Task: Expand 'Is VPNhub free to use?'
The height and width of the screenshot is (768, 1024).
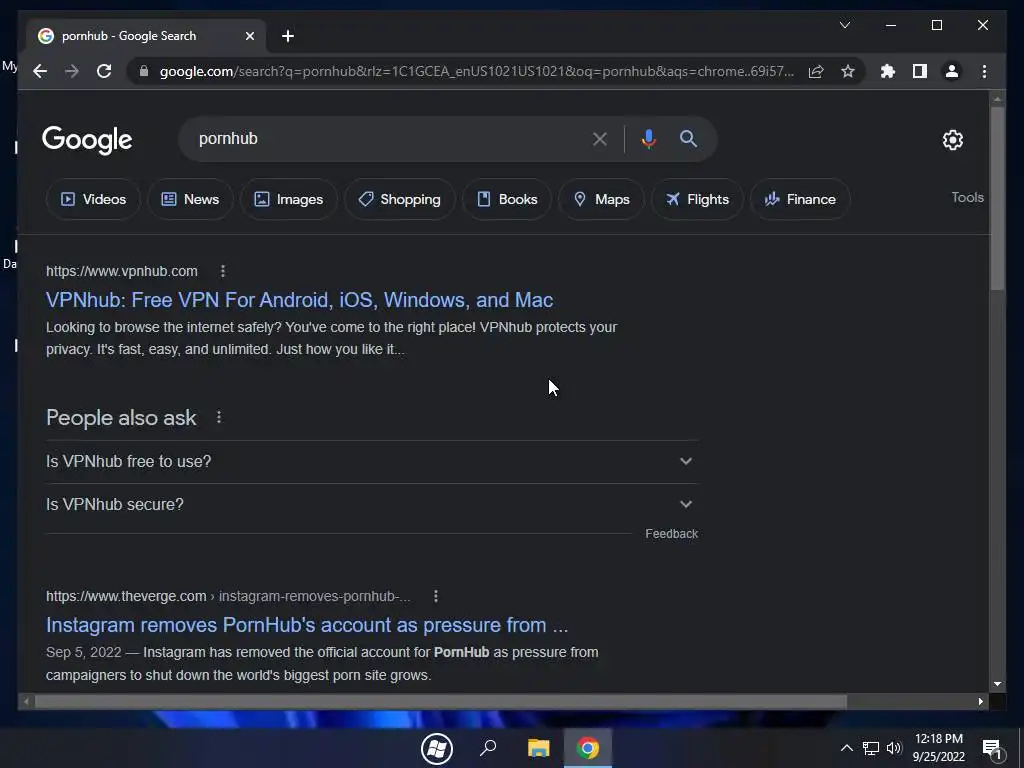Action: pyautogui.click(x=372, y=461)
